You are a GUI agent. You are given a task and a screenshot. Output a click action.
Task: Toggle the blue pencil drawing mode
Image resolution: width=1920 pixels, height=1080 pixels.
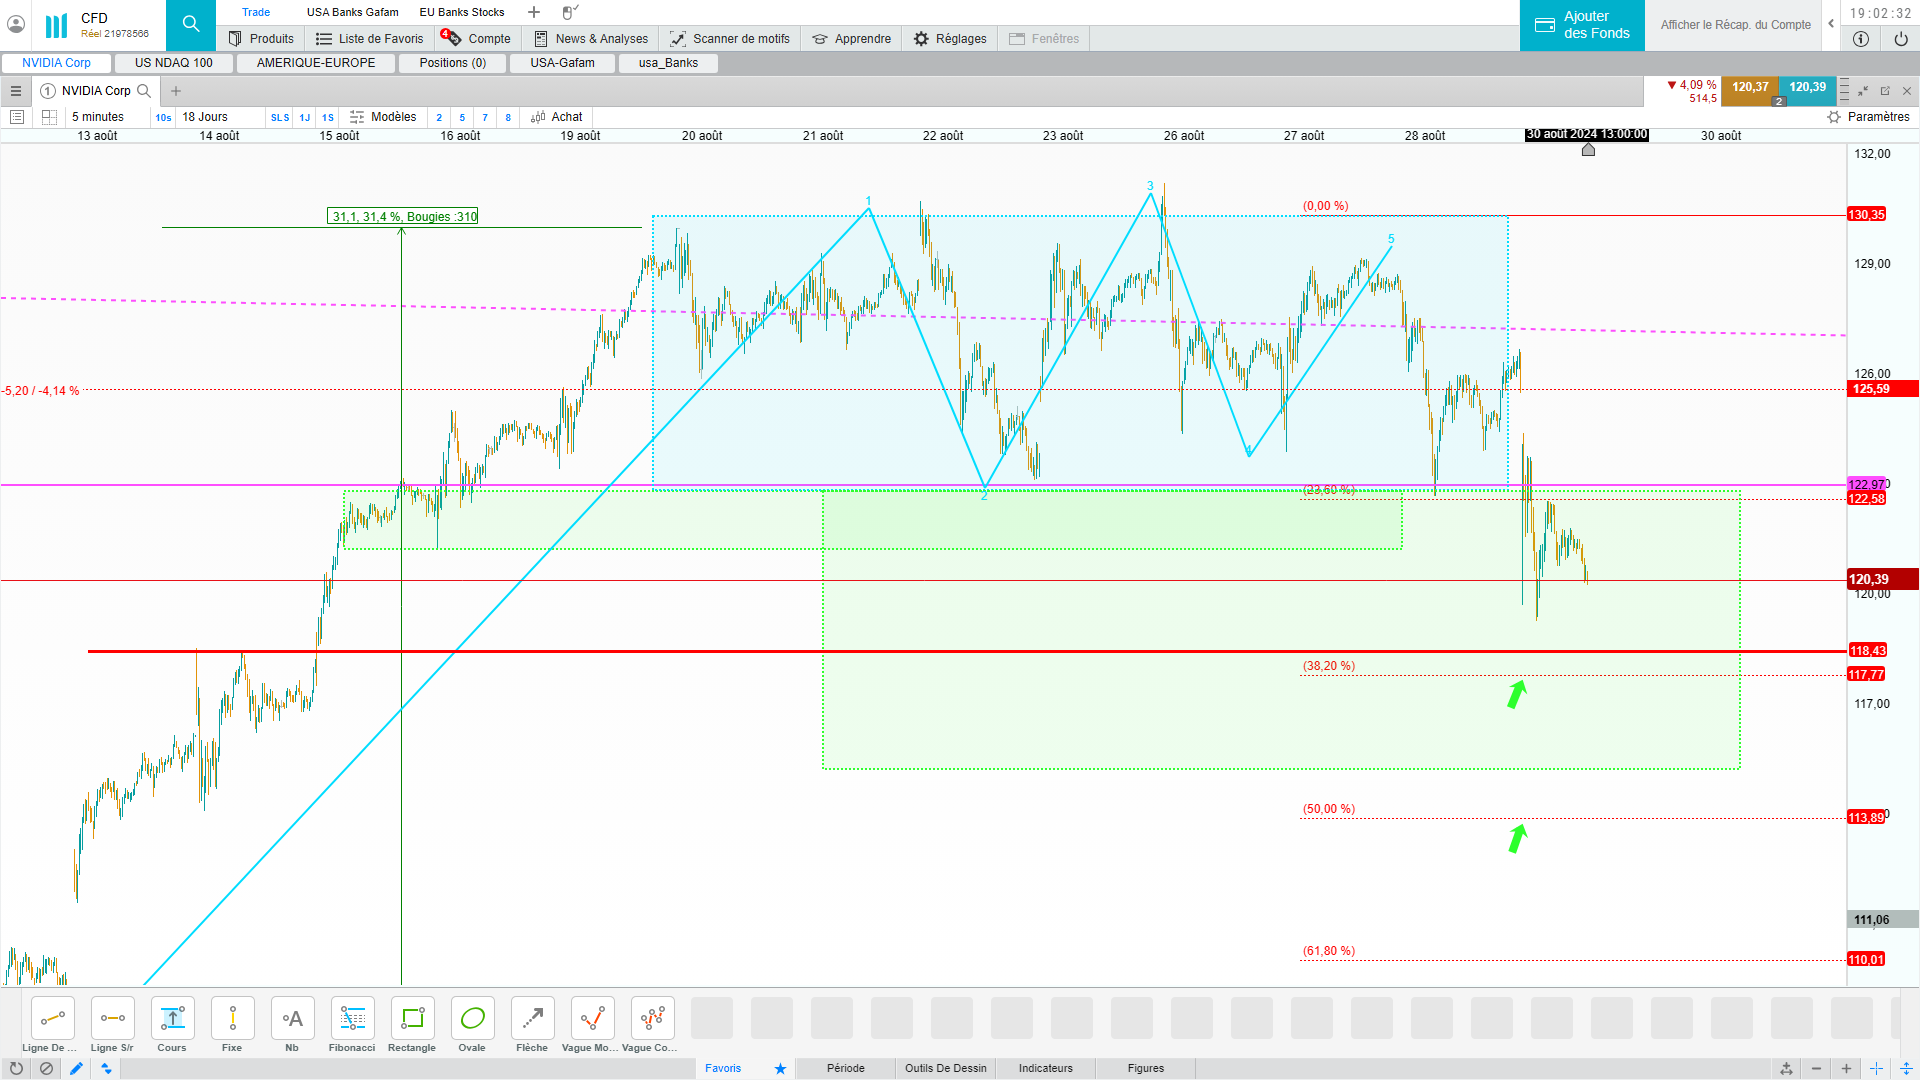click(76, 1068)
